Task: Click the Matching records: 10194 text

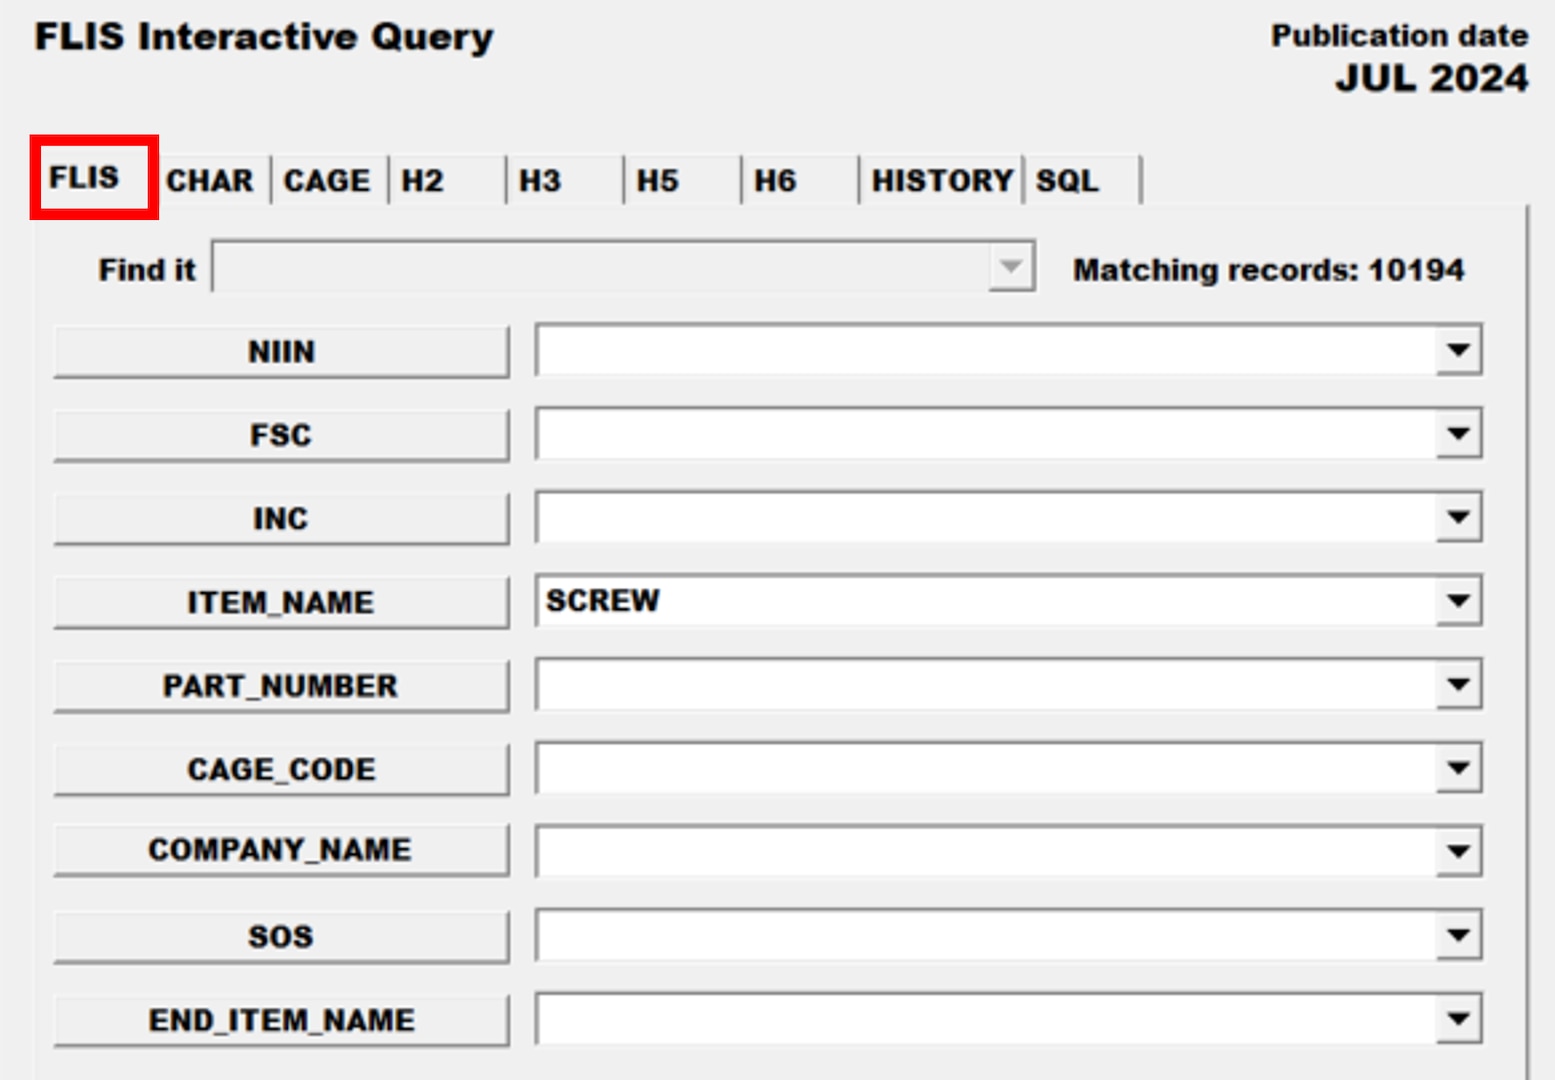Action: point(1268,270)
